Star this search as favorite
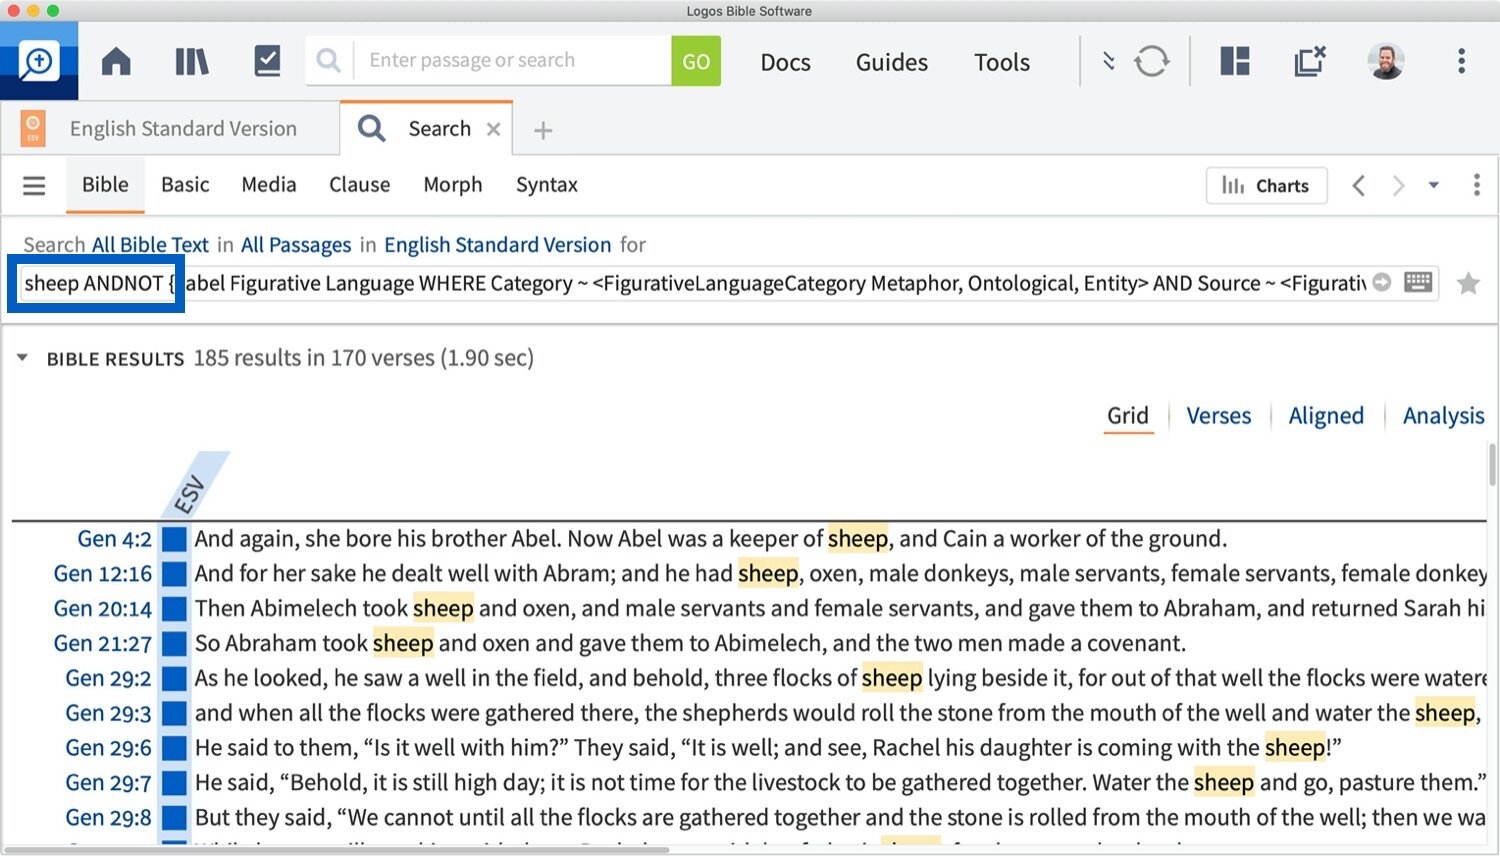Image resolution: width=1500 pixels, height=856 pixels. (1468, 284)
